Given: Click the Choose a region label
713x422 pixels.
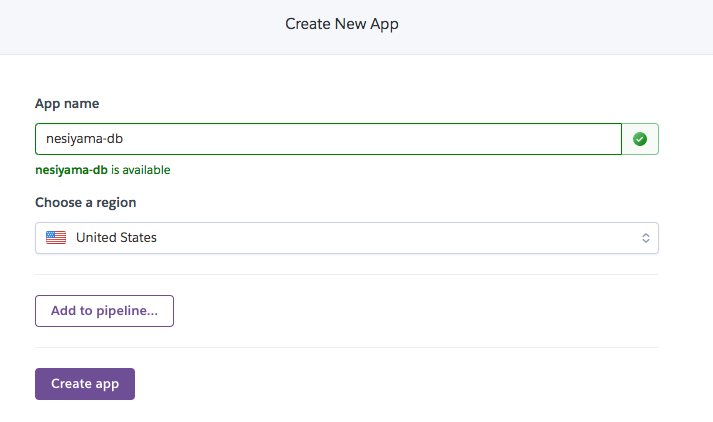Looking at the screenshot, I should click(86, 202).
